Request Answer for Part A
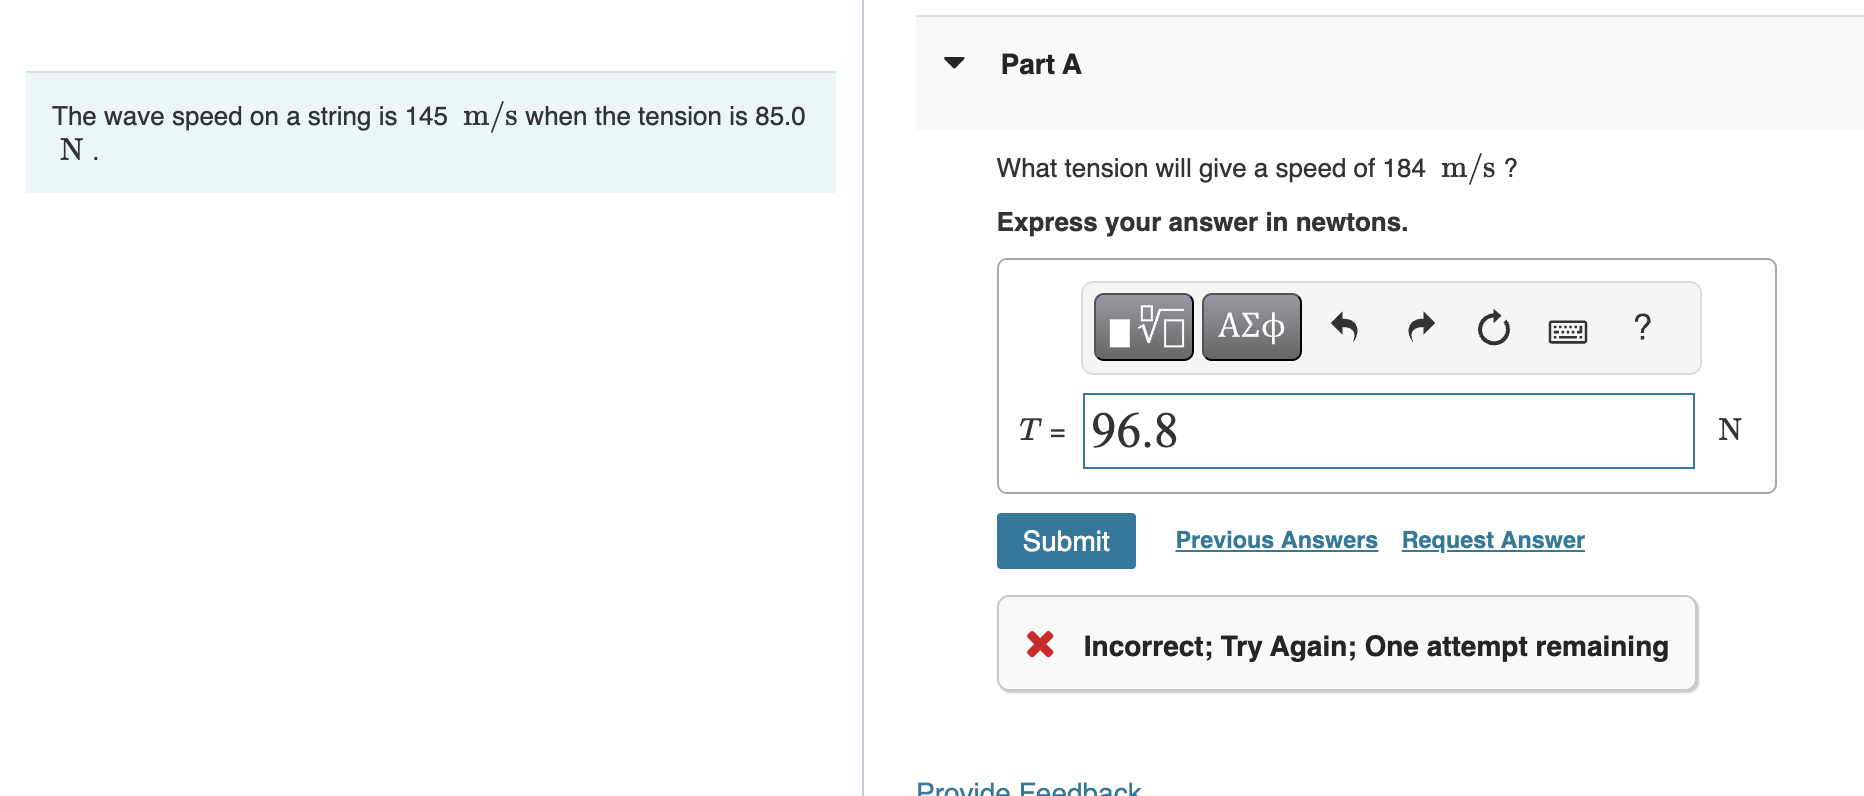 pos(1492,540)
